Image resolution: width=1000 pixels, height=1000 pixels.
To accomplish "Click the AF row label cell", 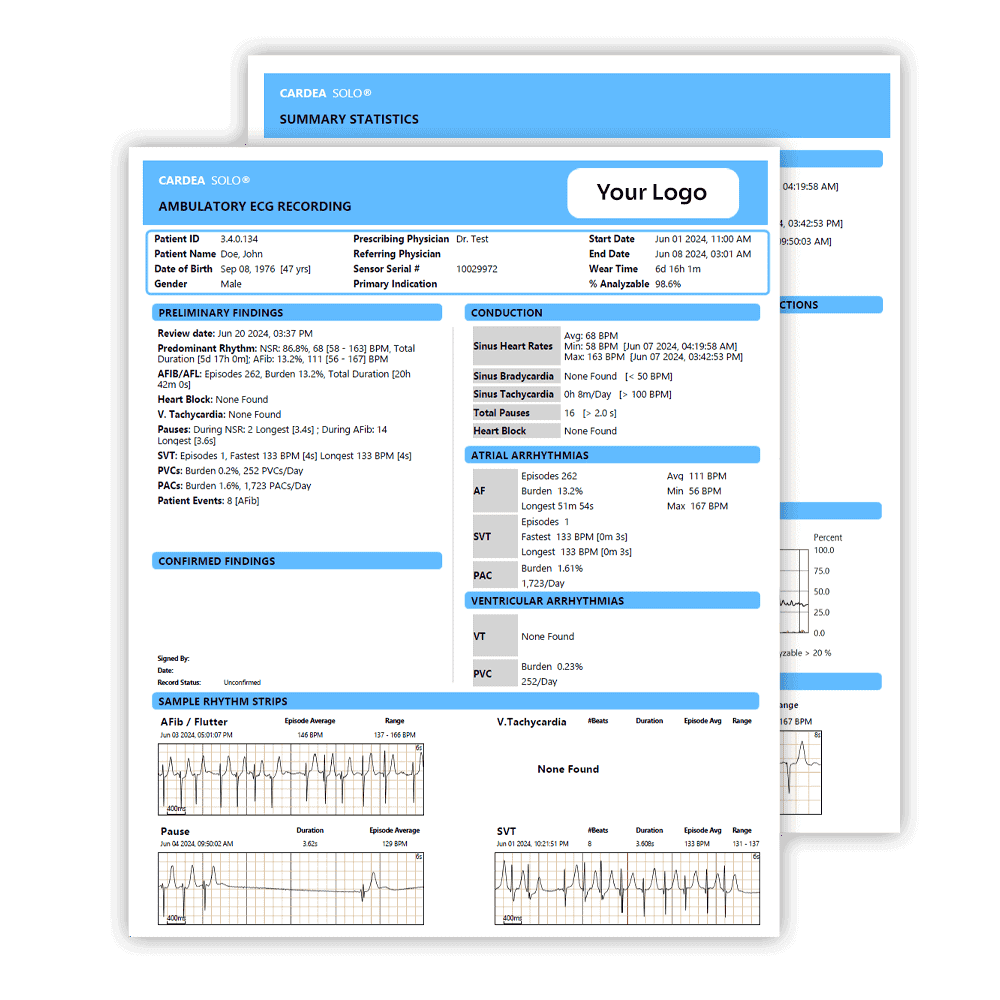I will point(495,491).
